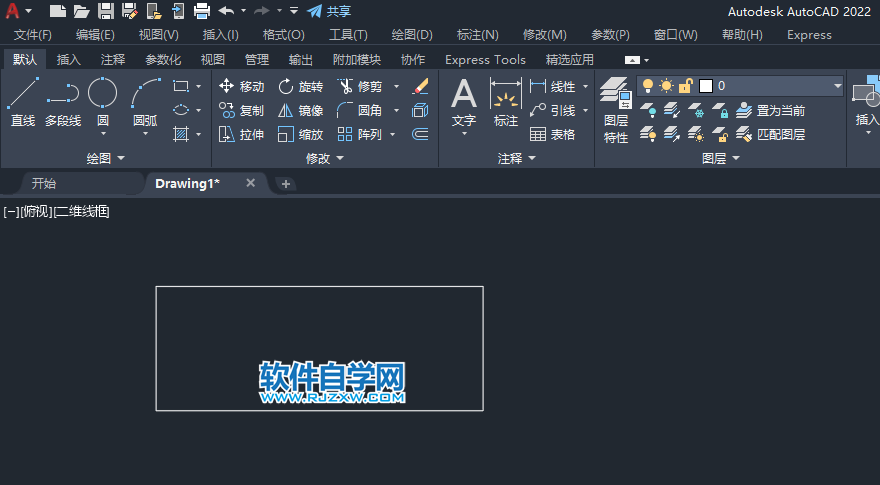Click the Layer Freeze snowflake icon
880x485 pixels.
click(696, 109)
